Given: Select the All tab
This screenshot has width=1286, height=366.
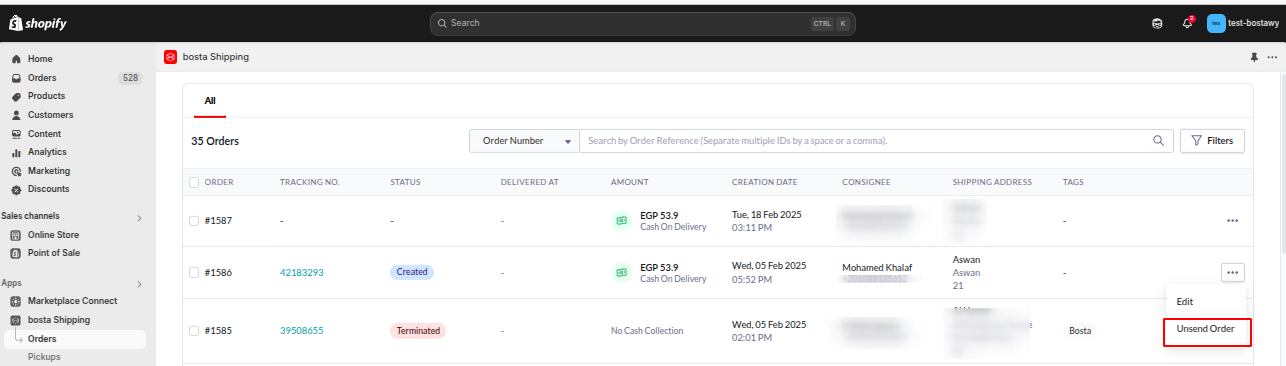Looking at the screenshot, I should coord(210,101).
